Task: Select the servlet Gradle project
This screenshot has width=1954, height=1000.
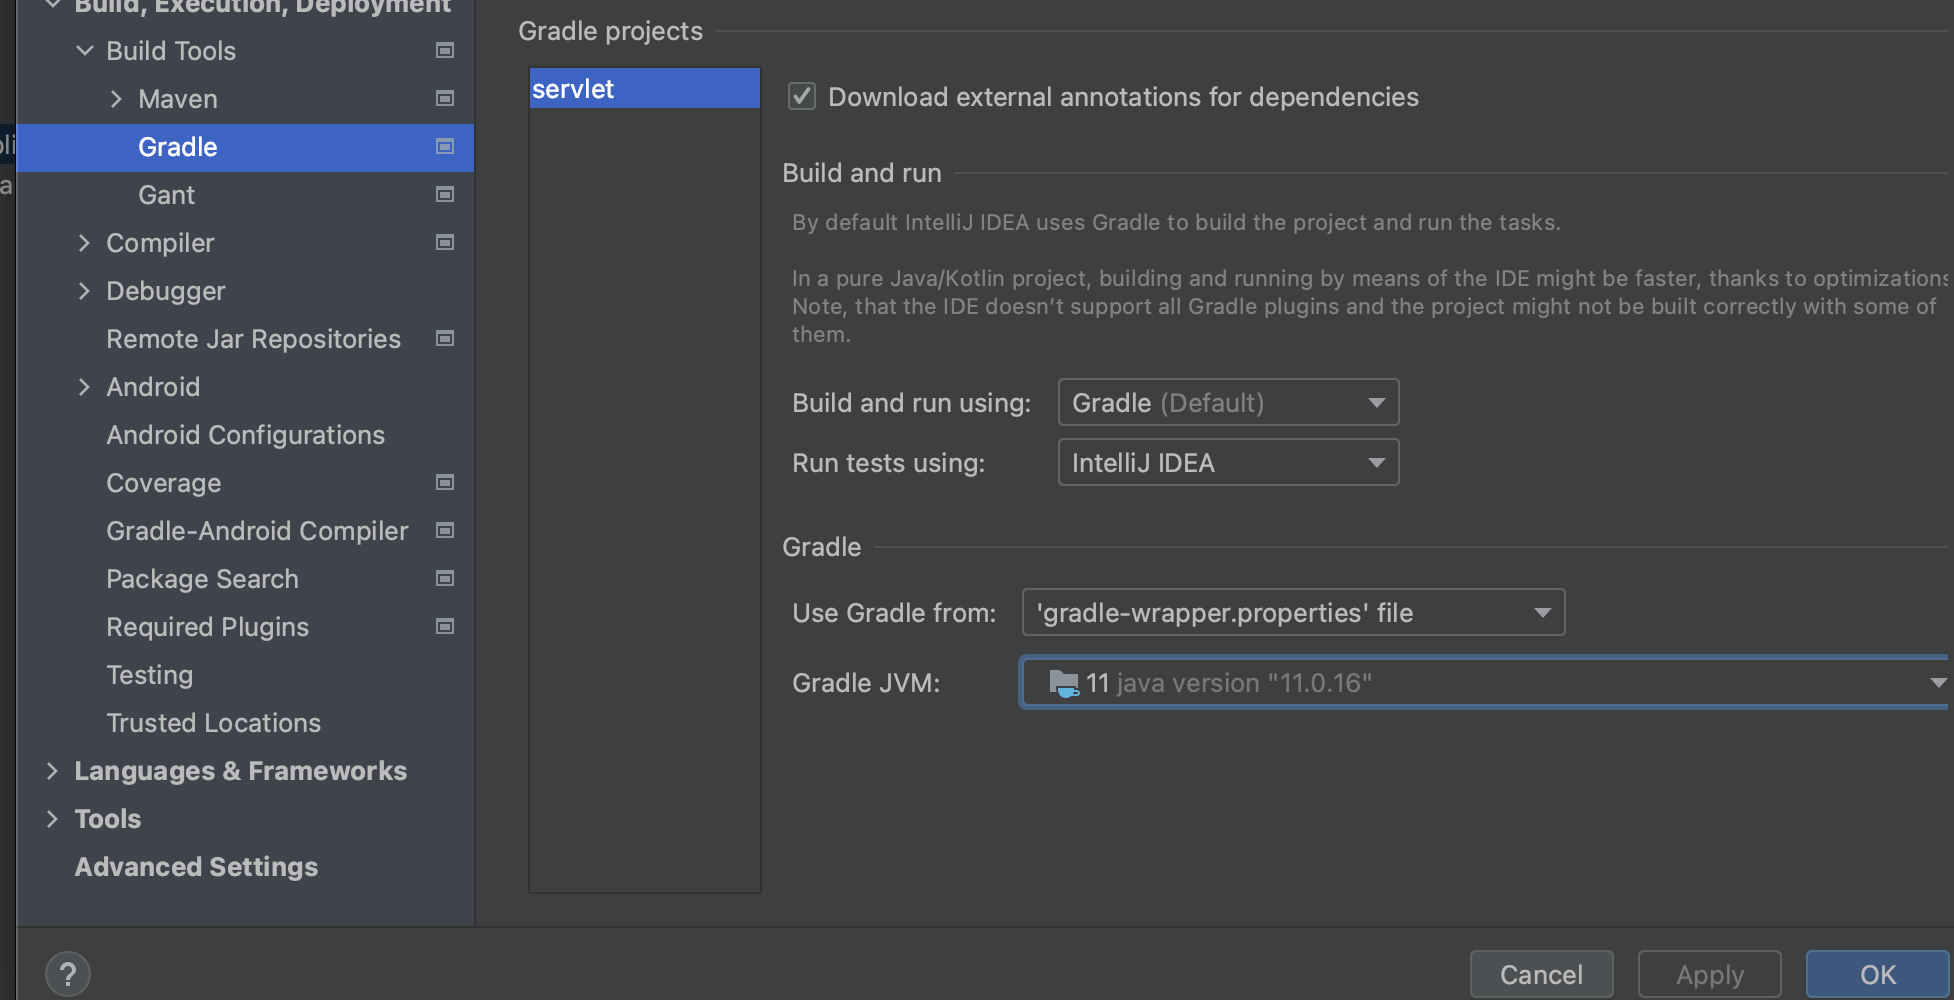Action: coord(644,88)
